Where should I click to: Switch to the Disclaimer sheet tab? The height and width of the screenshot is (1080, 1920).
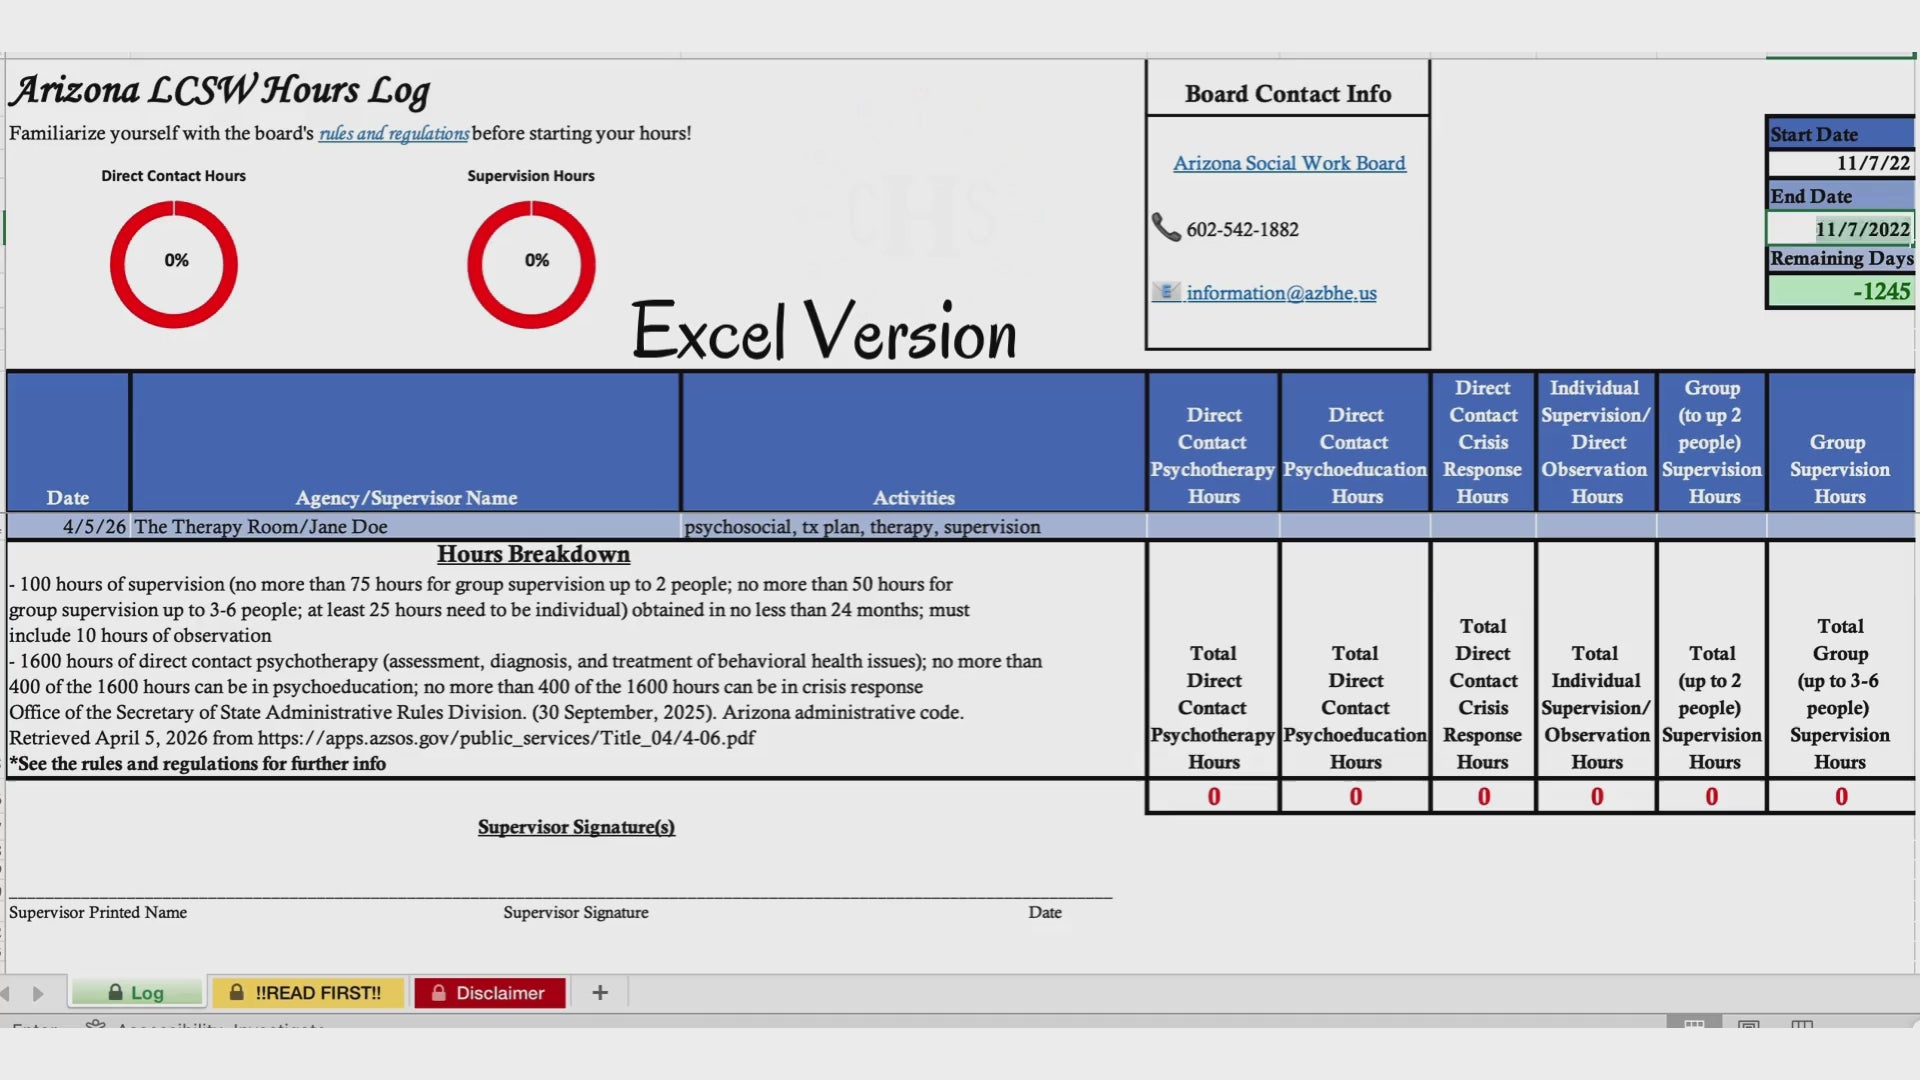coord(489,992)
